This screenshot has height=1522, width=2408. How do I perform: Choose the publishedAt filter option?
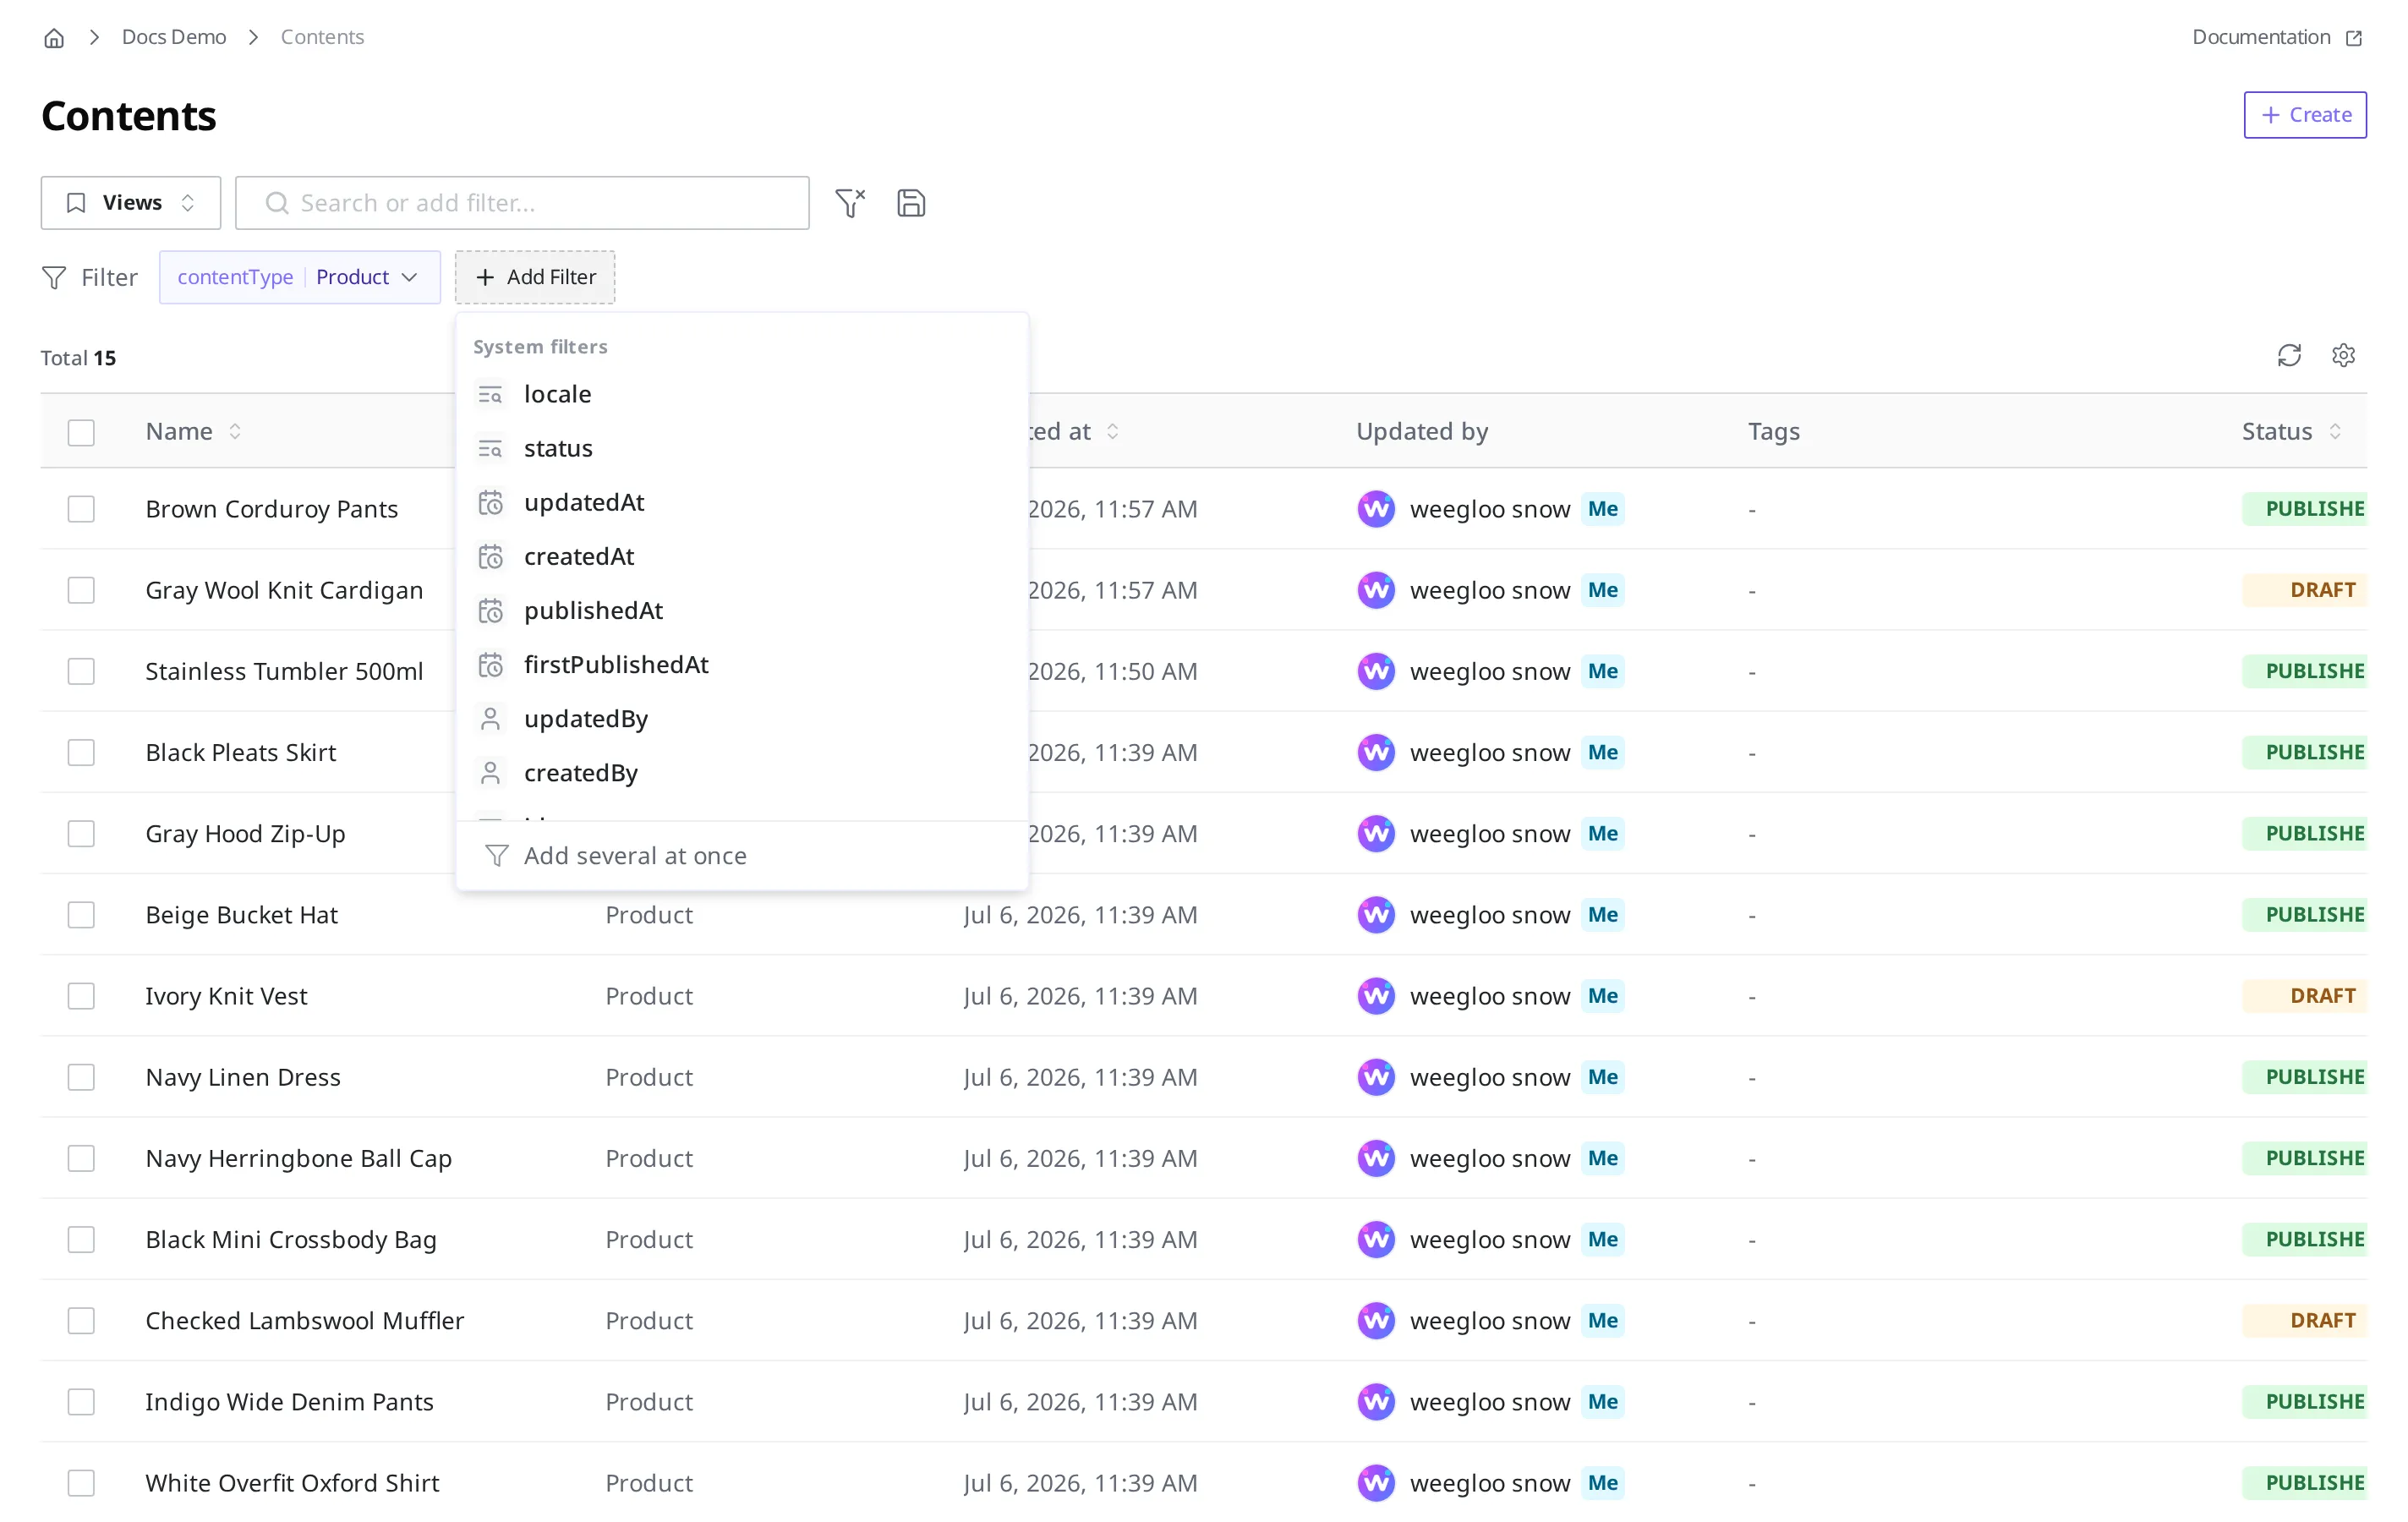tap(742, 610)
